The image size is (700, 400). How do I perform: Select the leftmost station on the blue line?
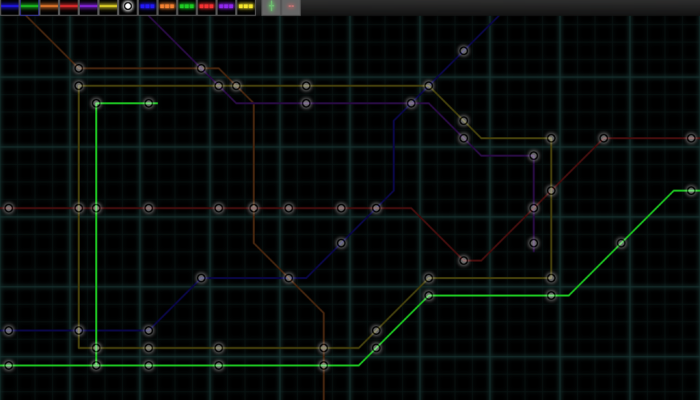8,331
